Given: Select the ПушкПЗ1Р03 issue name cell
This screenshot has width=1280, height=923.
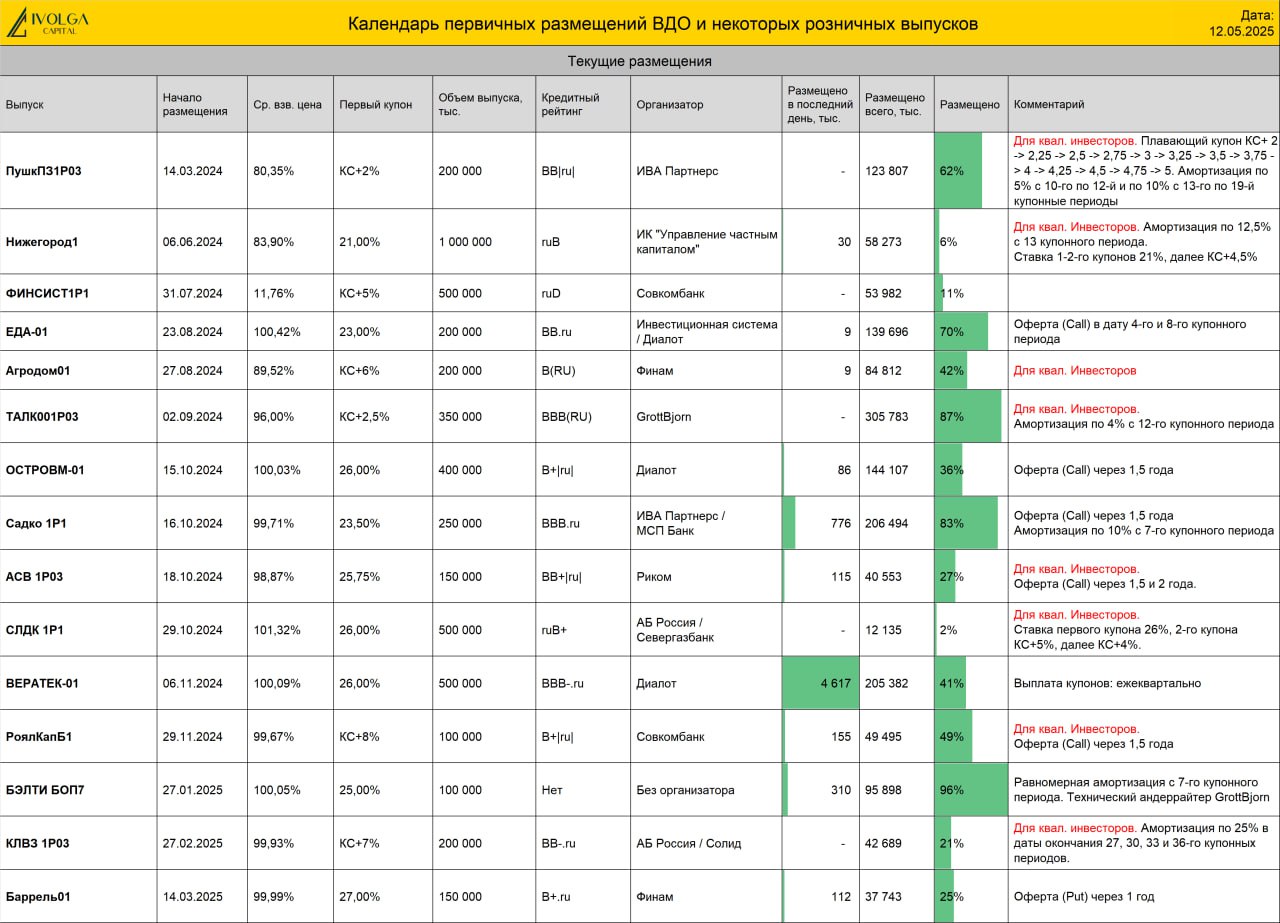Looking at the screenshot, I should (78, 171).
